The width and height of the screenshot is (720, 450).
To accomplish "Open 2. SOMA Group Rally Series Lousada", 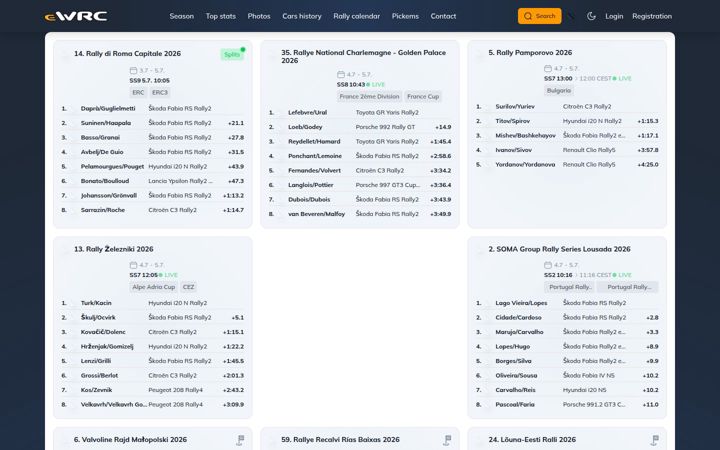I will [x=559, y=249].
